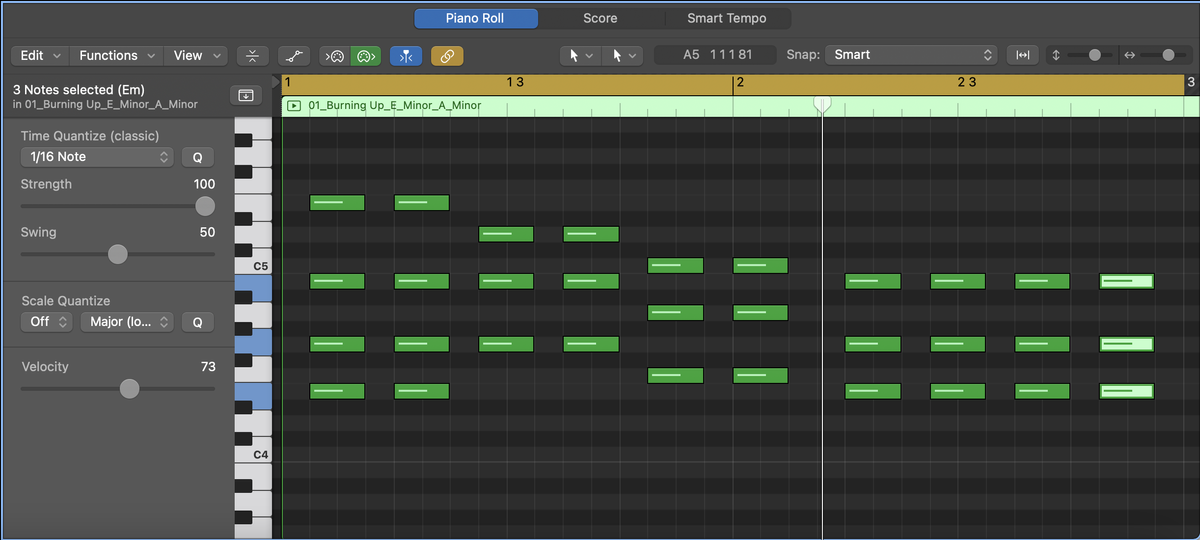This screenshot has width=1200, height=540.
Task: Click the '3 Notes selected (Em)' label
Action: click(x=79, y=90)
